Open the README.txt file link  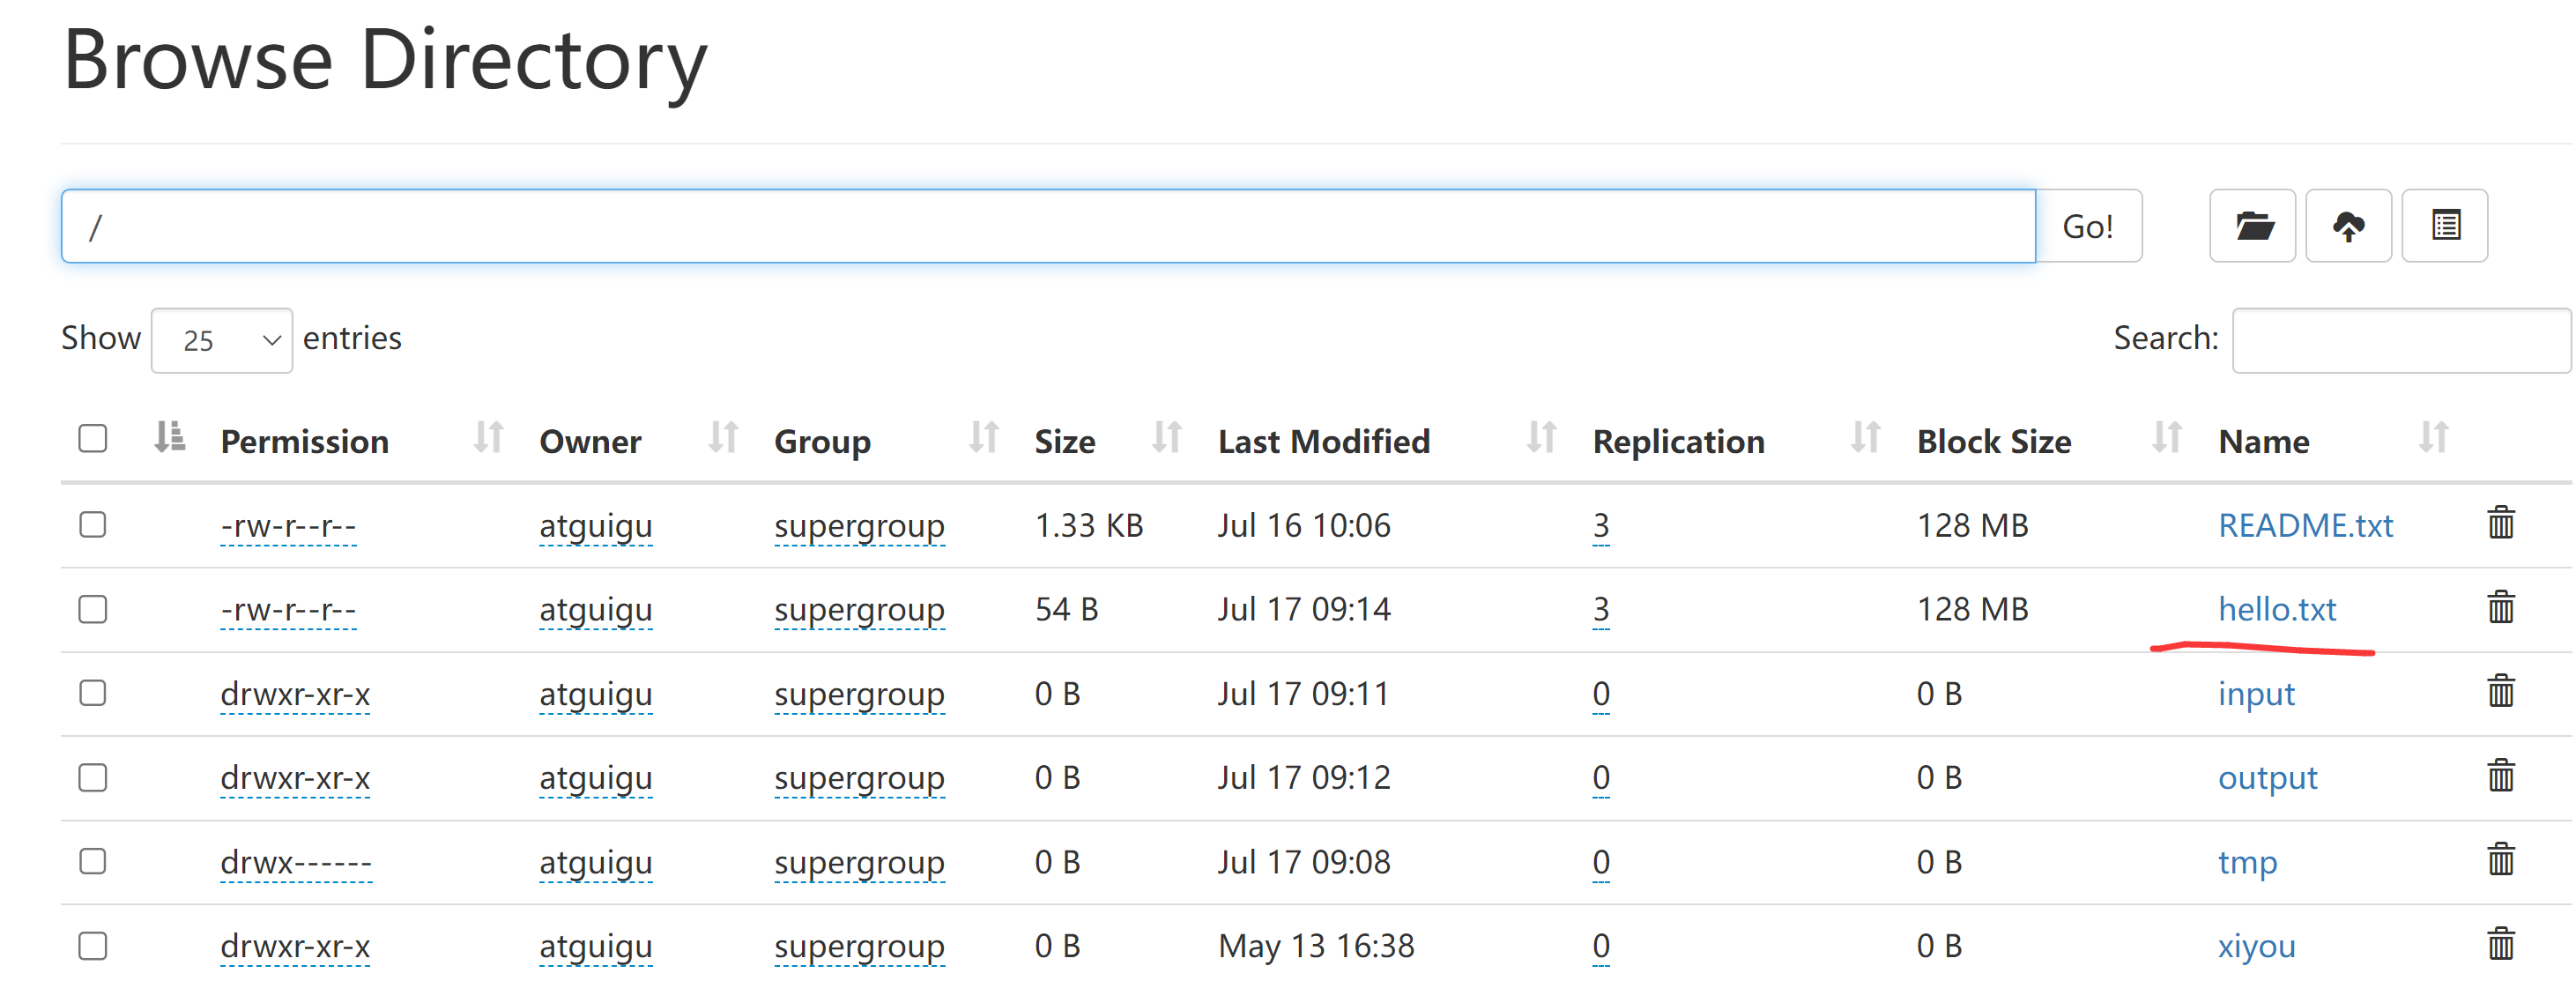2305,525
